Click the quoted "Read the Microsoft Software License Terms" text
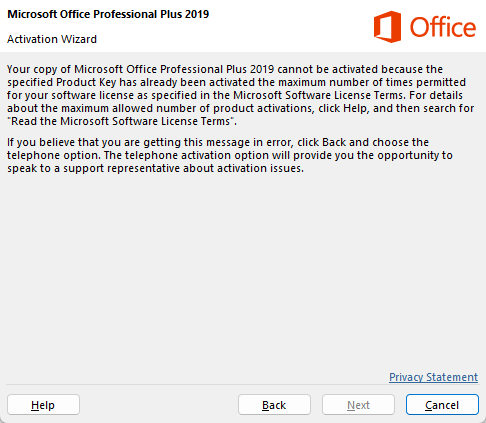 point(120,121)
